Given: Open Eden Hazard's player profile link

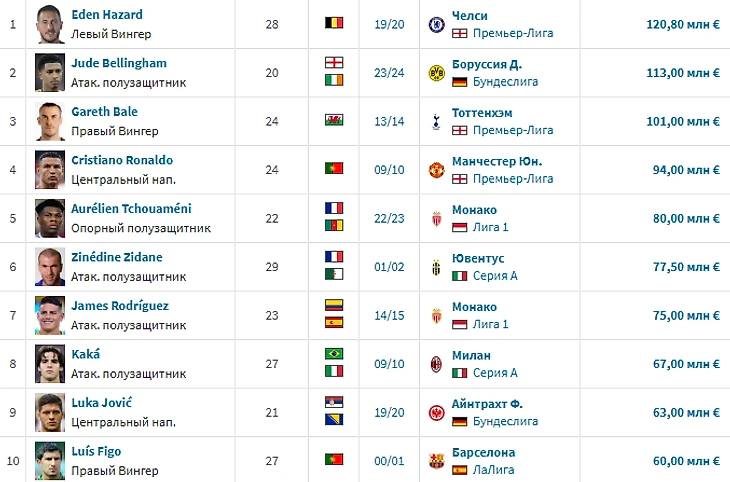Looking at the screenshot, I should (107, 14).
